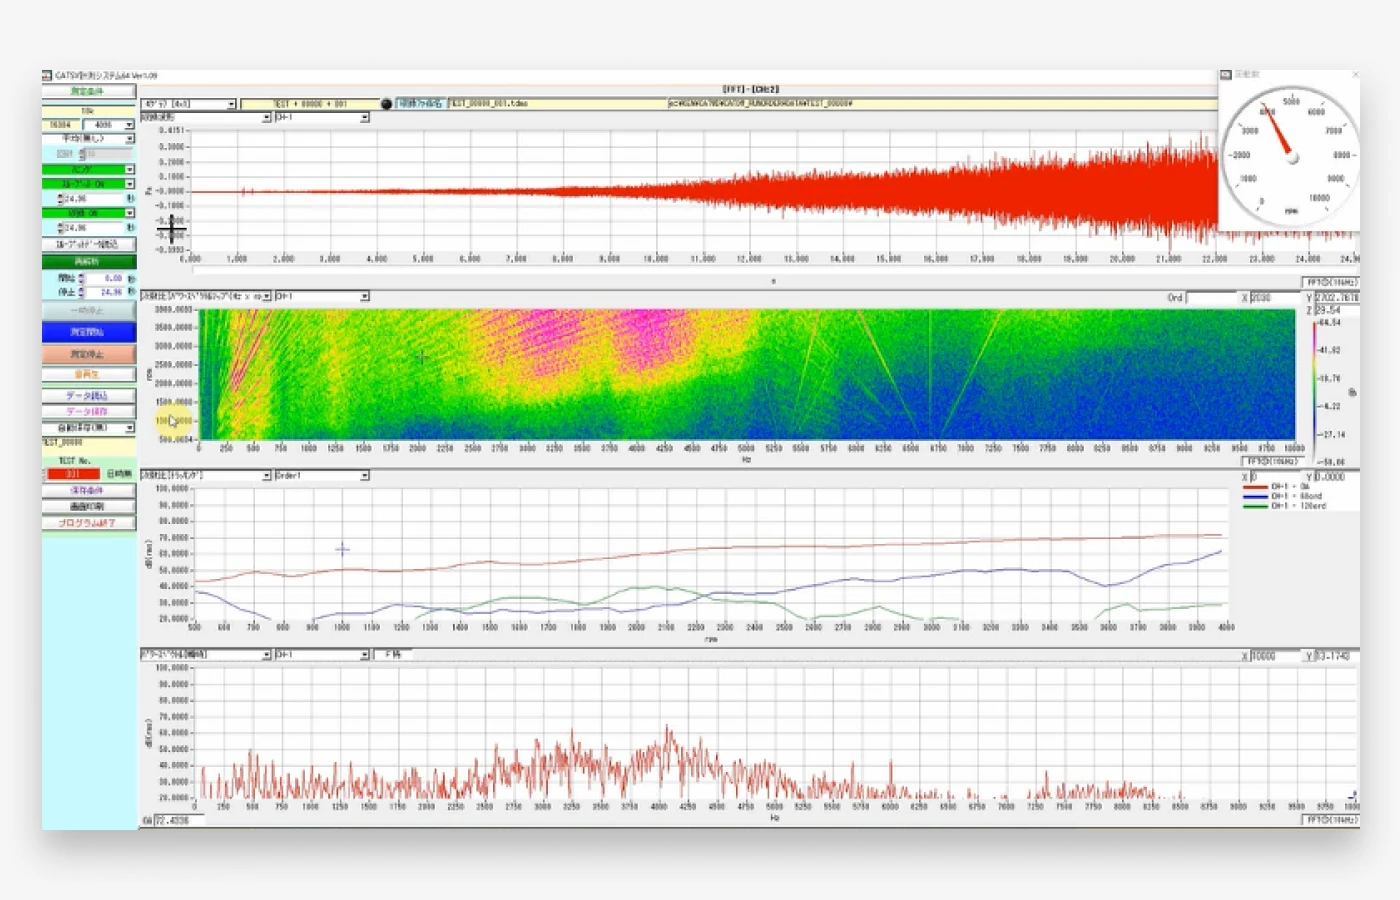Open the first green status dropdown below the greyed-out field
1400x900 pixels.
[x=129, y=170]
